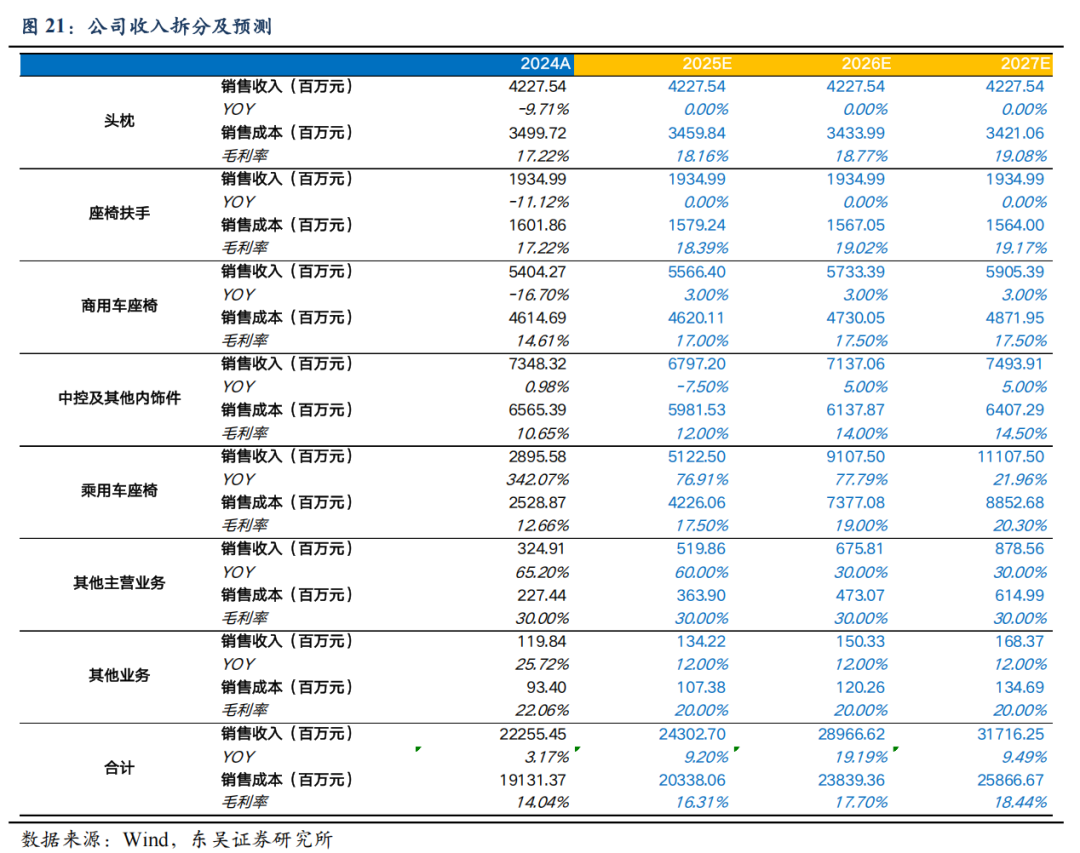Click the 商用车座椅 2027E revenue 5905.39
1080x853 pixels.
pos(1015,271)
